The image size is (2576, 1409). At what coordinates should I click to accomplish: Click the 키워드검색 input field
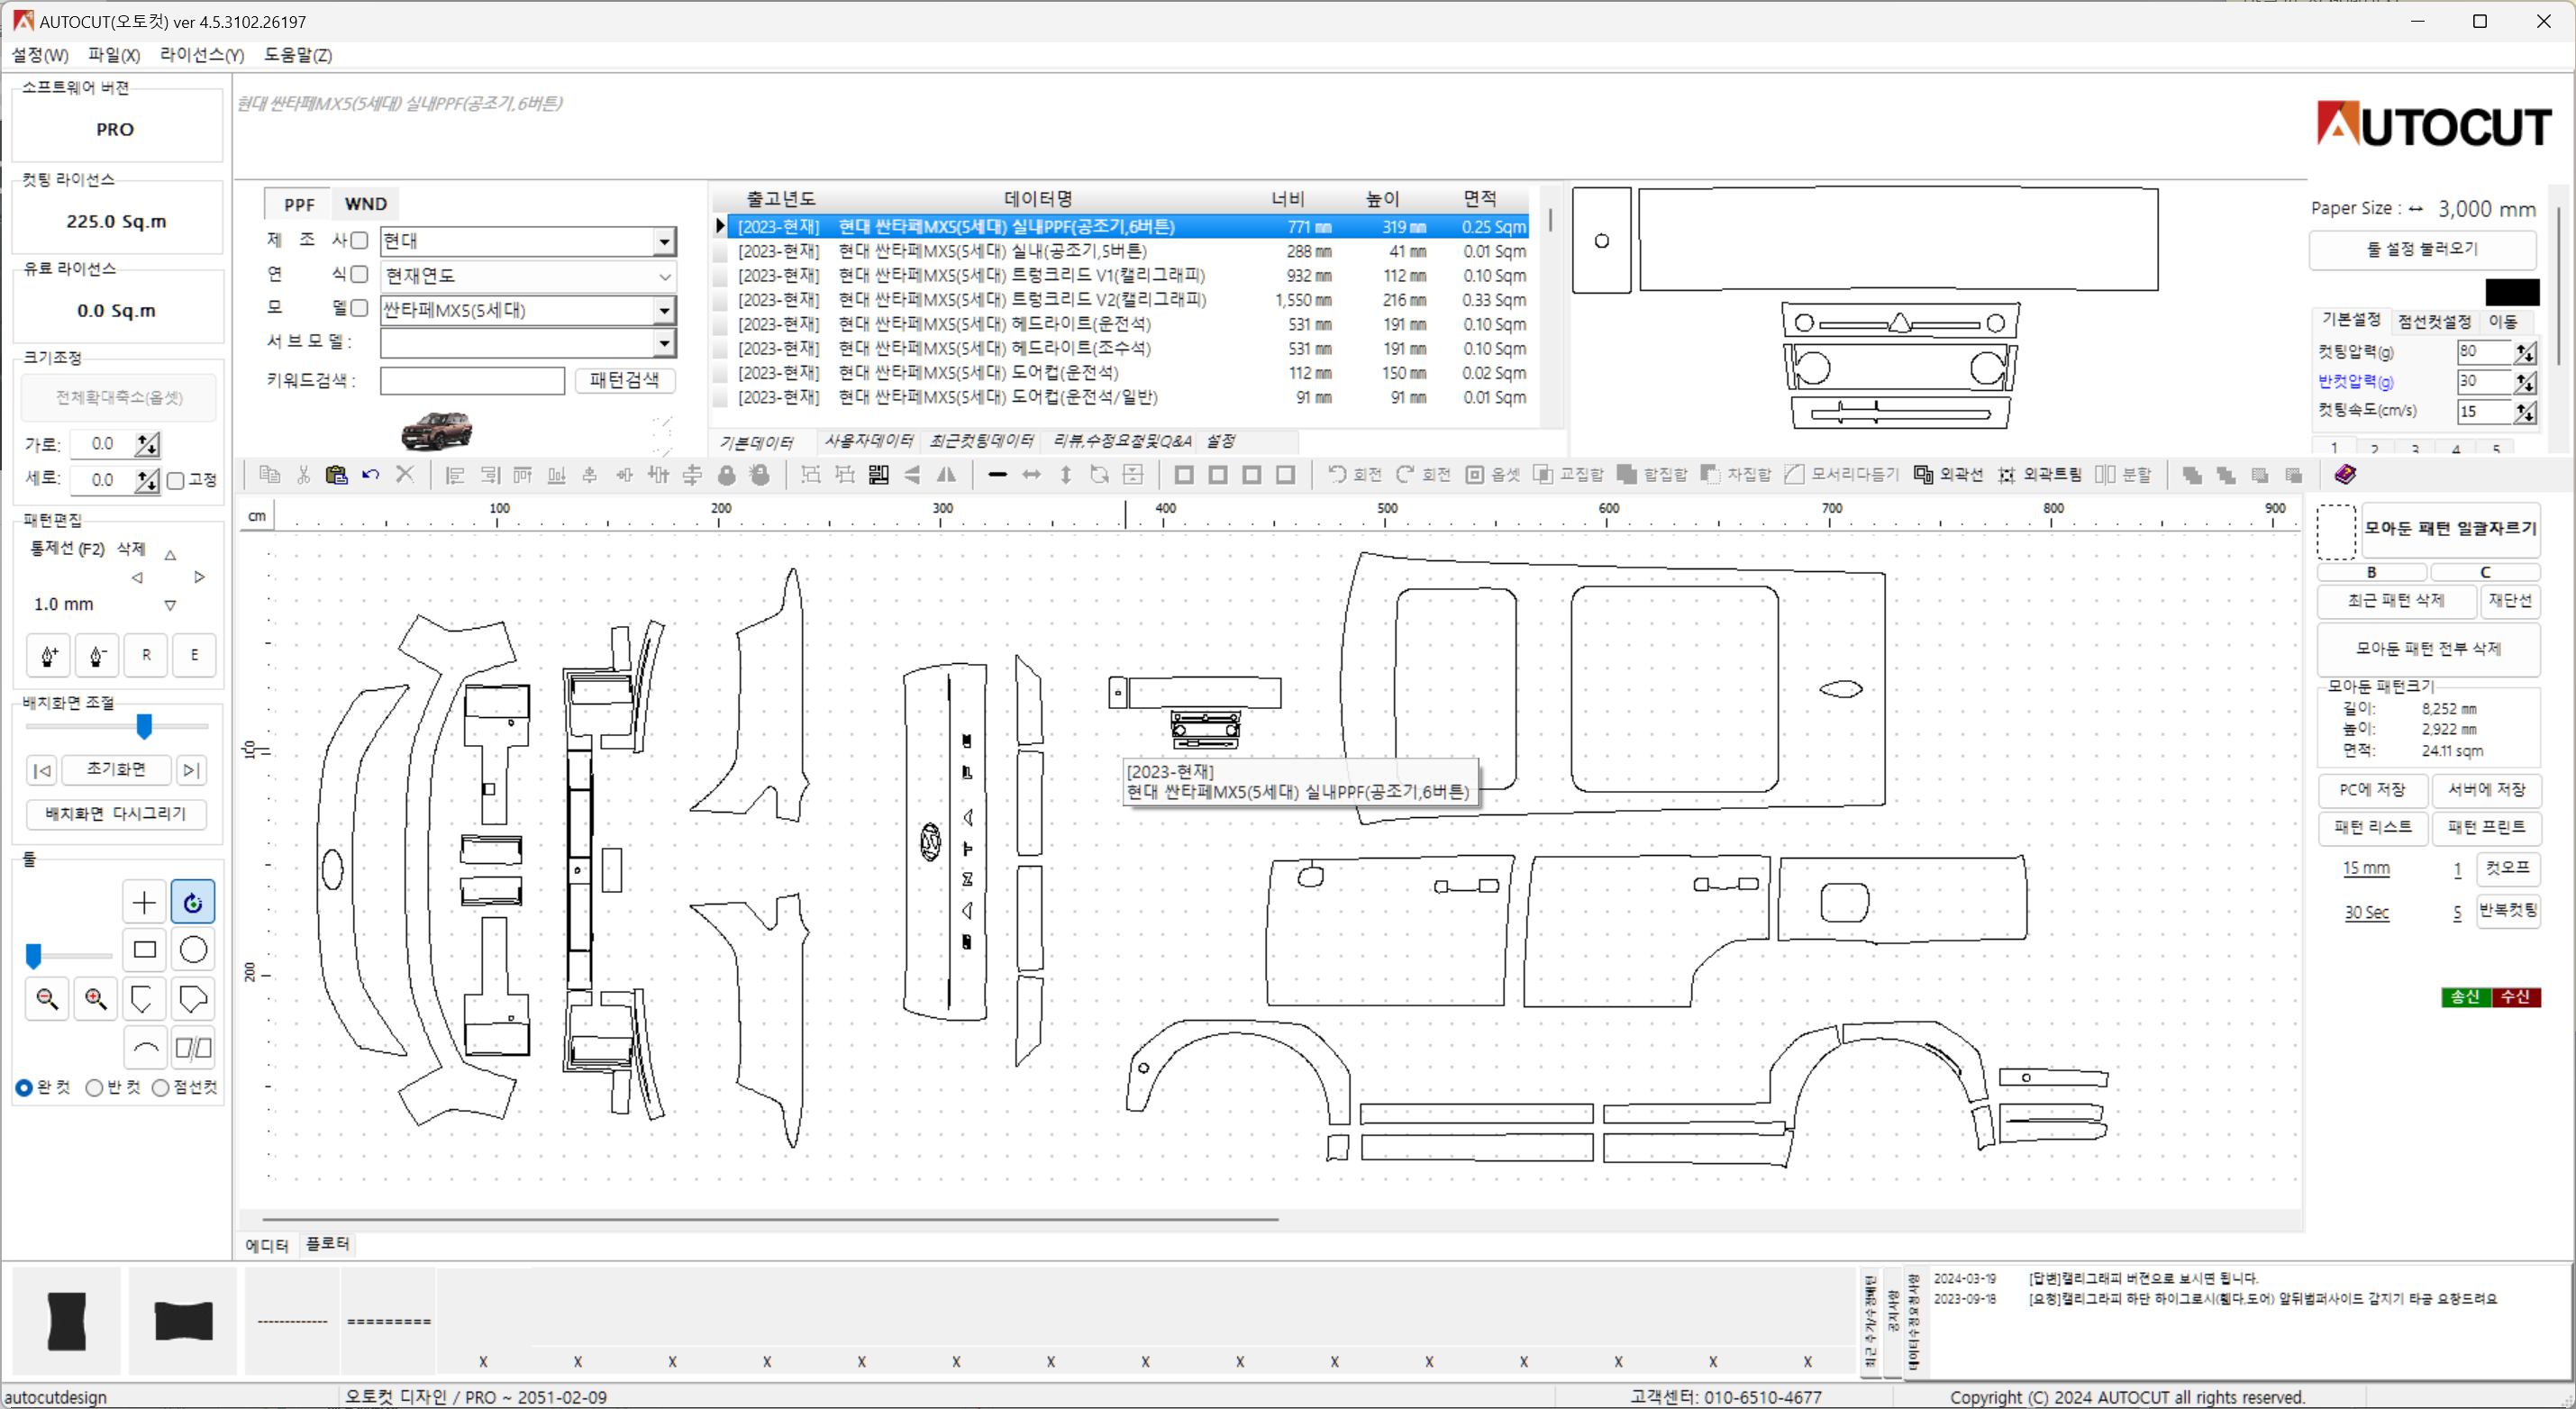[x=472, y=380]
